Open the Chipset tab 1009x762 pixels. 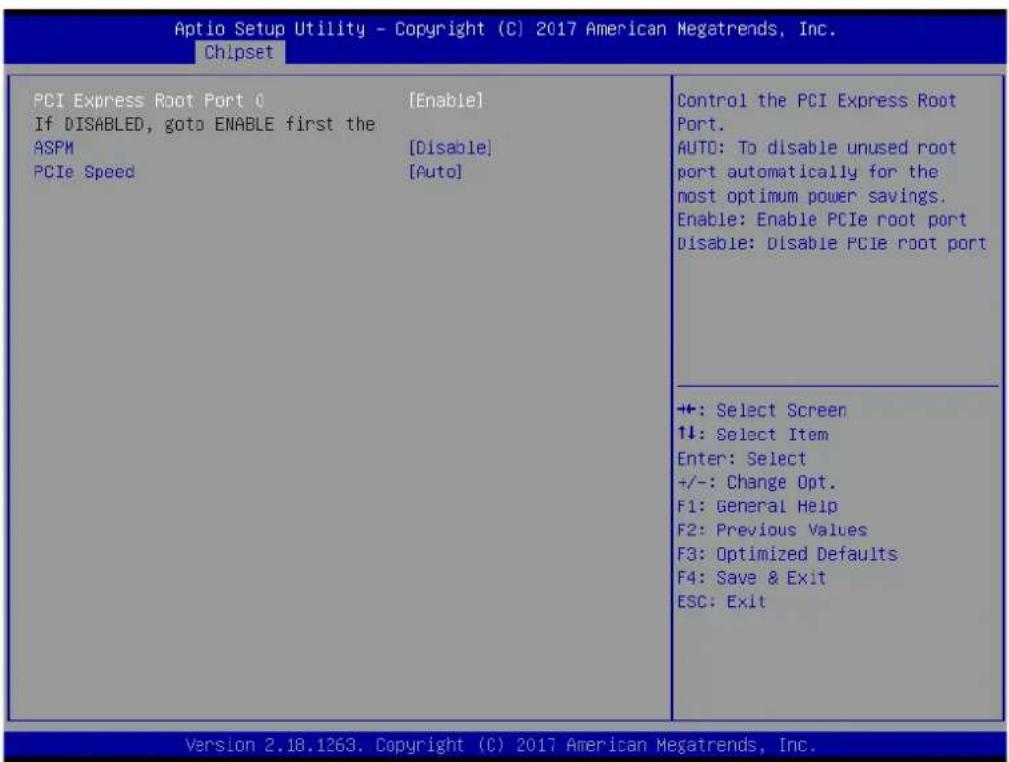click(x=239, y=52)
